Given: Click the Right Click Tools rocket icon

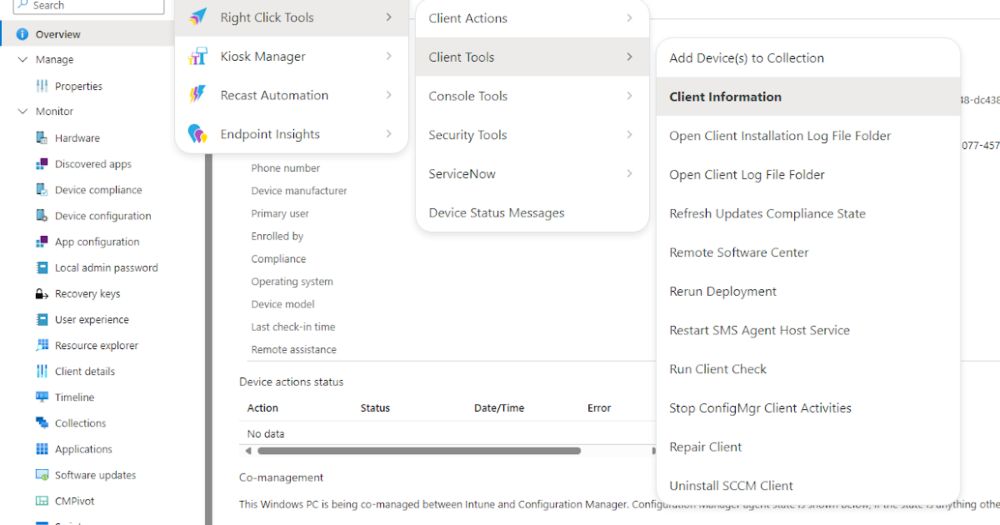Looking at the screenshot, I should (198, 17).
